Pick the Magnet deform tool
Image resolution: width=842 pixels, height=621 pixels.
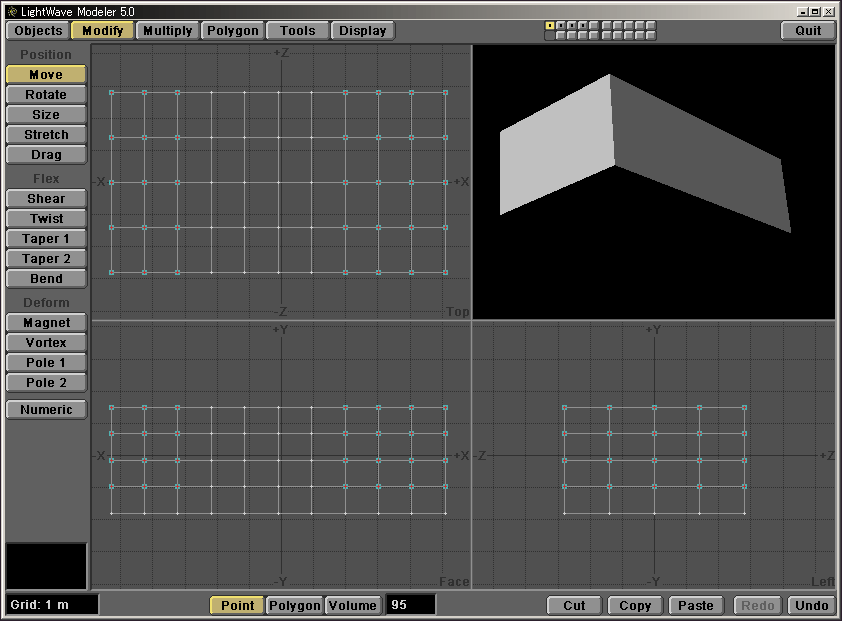(x=46, y=323)
